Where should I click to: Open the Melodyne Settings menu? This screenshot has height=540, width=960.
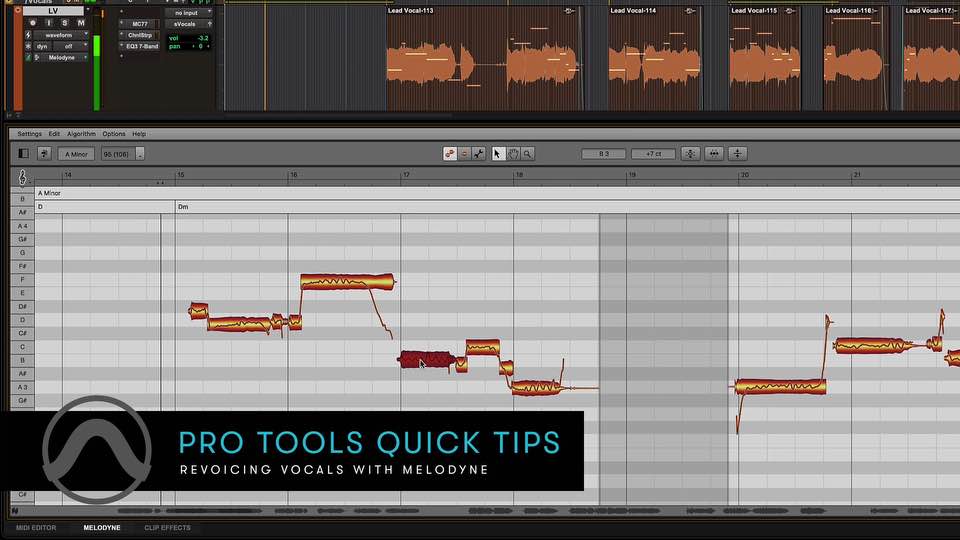click(29, 133)
